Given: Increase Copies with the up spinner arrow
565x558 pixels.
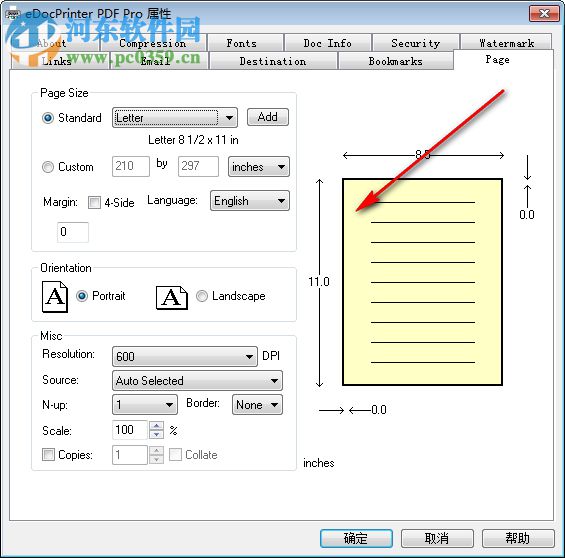Looking at the screenshot, I should tap(156, 451).
